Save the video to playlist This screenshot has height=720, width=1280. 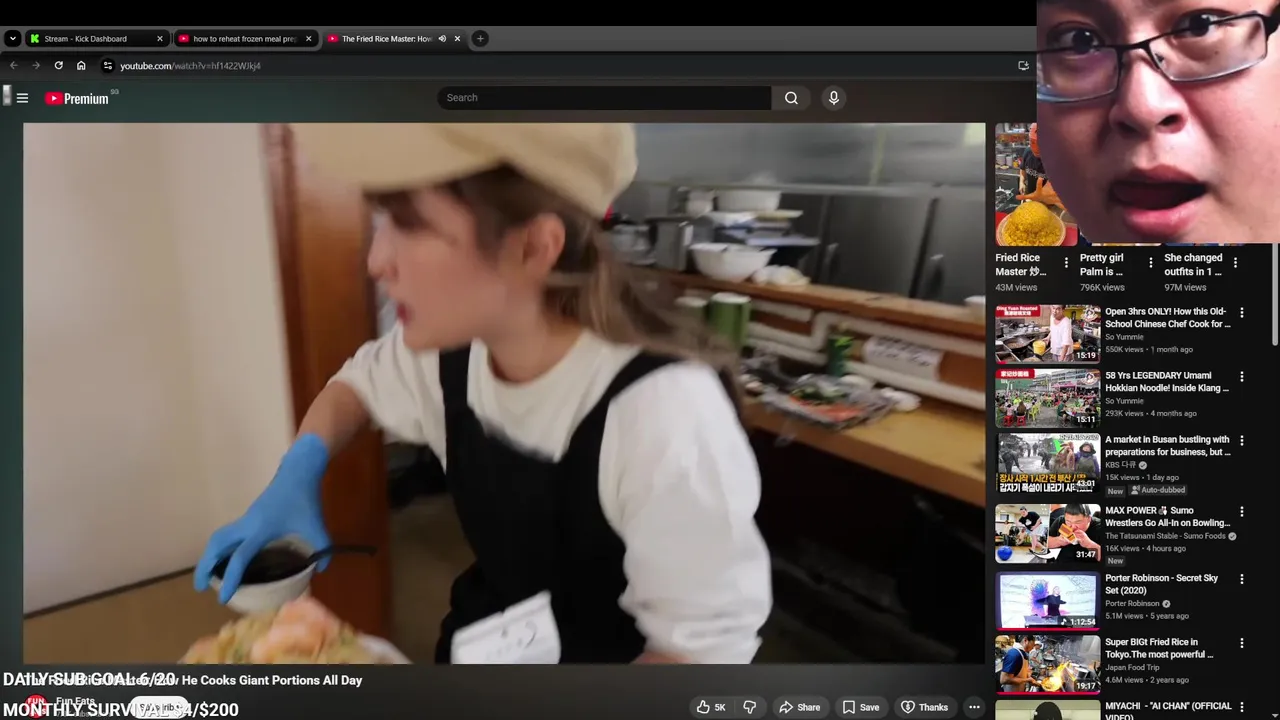[x=861, y=707]
